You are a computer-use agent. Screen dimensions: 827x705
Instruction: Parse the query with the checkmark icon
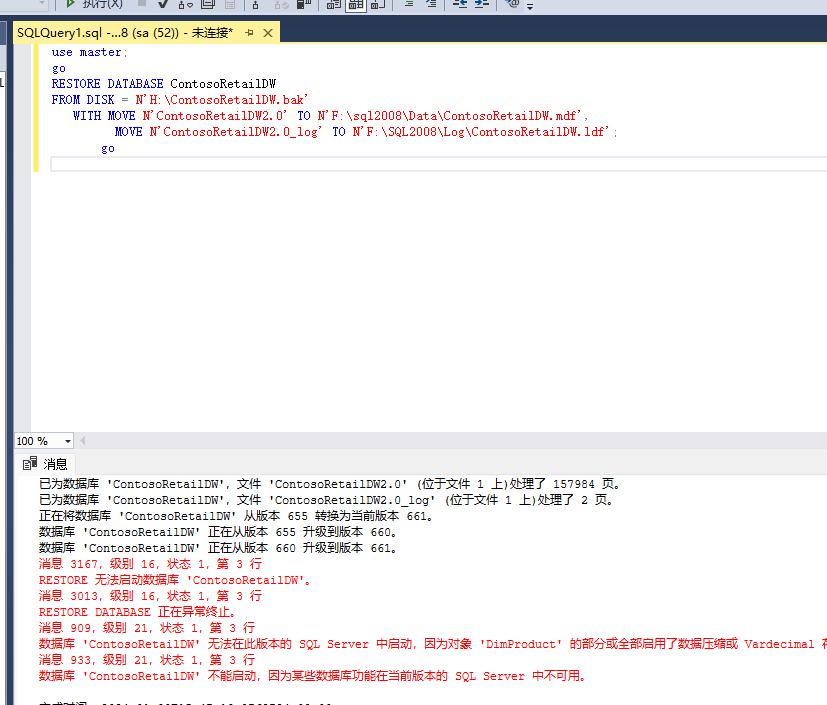162,4
